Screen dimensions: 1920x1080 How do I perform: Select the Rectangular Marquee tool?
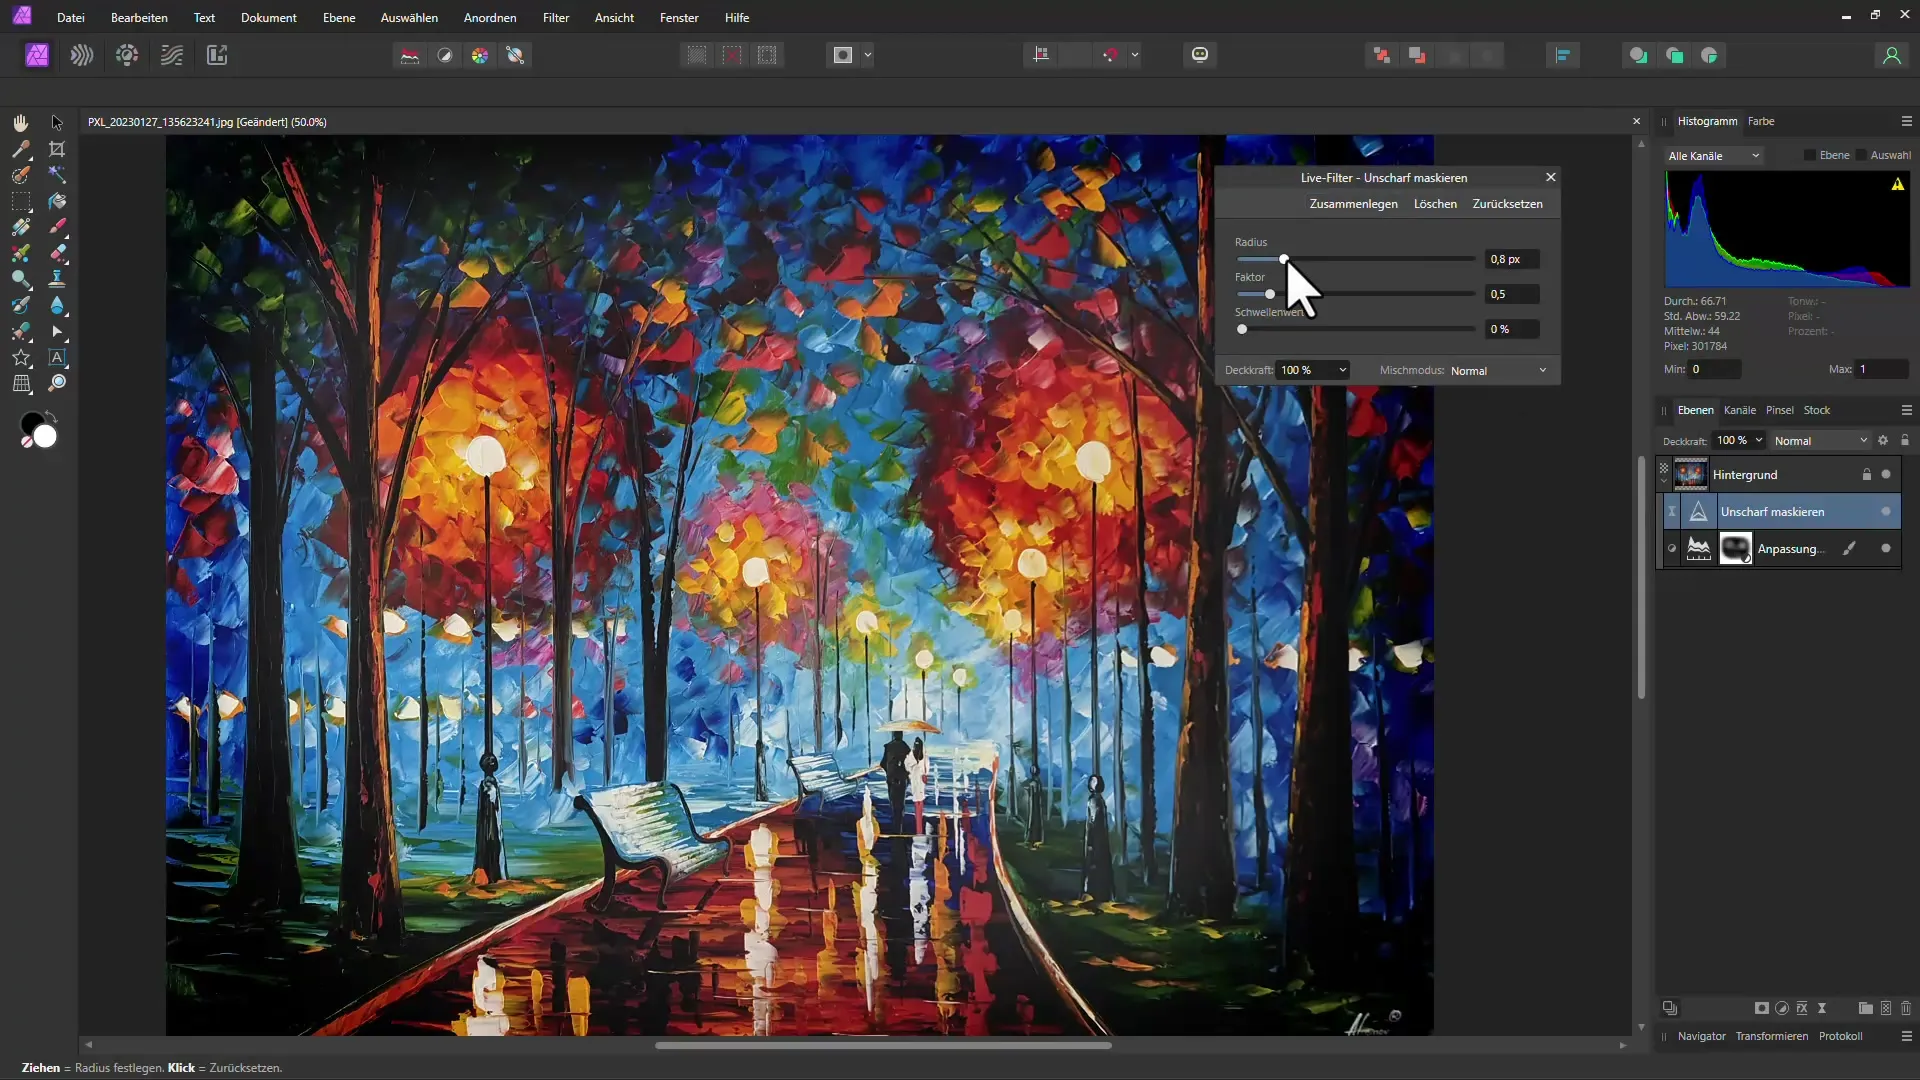(20, 201)
